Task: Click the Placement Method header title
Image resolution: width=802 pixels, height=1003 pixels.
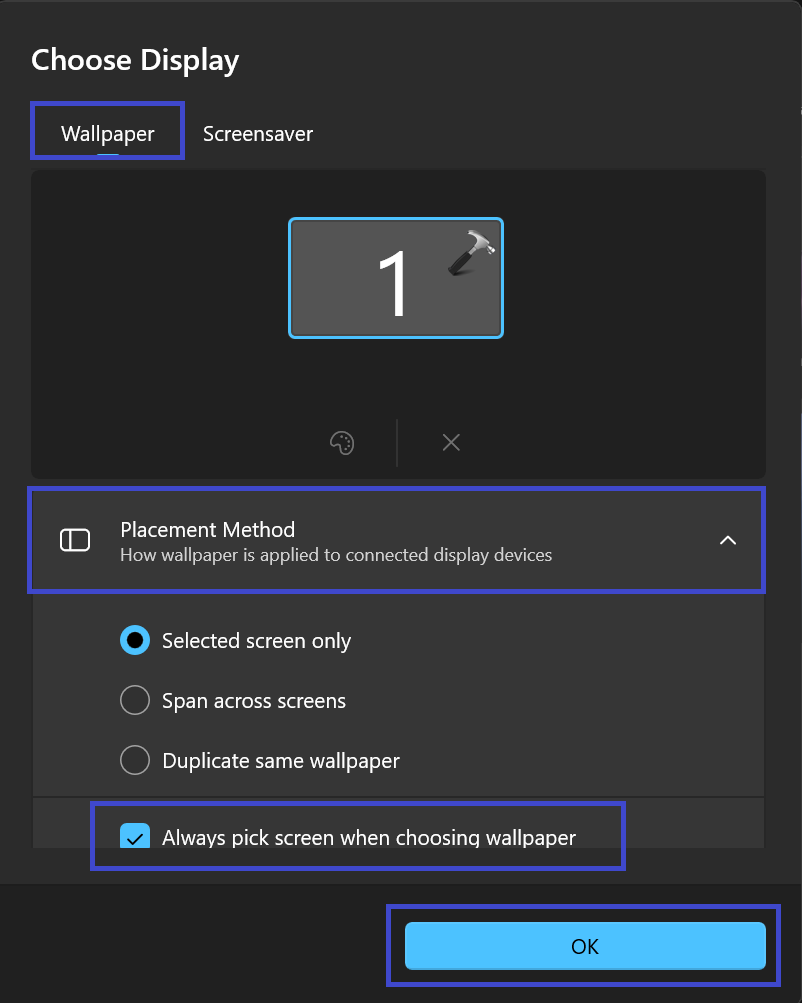Action: pos(207,529)
